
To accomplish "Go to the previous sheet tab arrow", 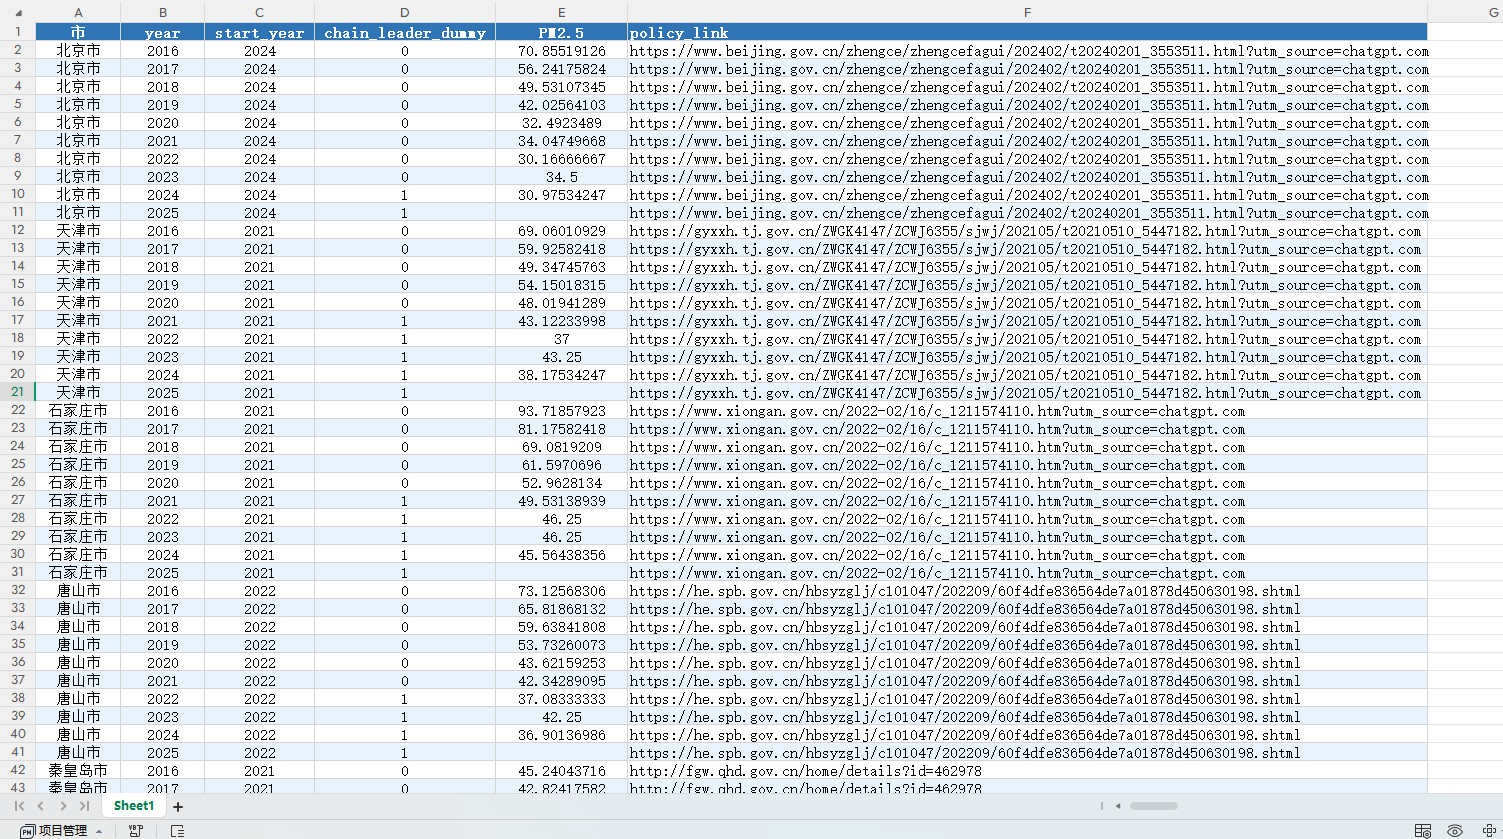I will coord(41,806).
